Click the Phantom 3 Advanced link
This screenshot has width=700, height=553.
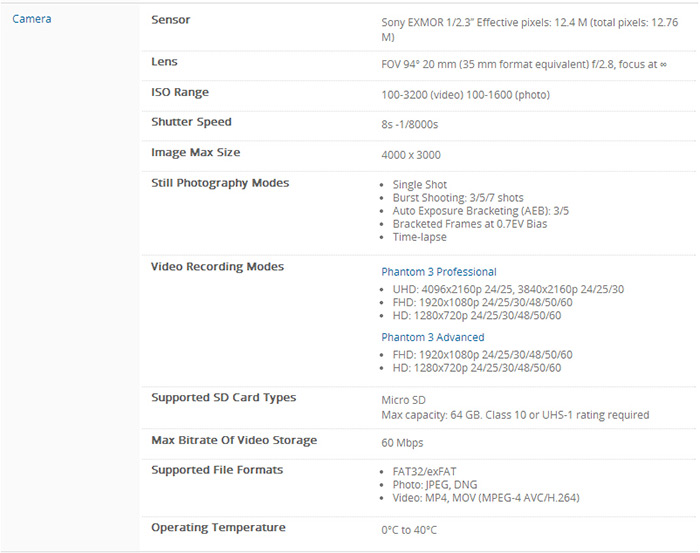[432, 338]
